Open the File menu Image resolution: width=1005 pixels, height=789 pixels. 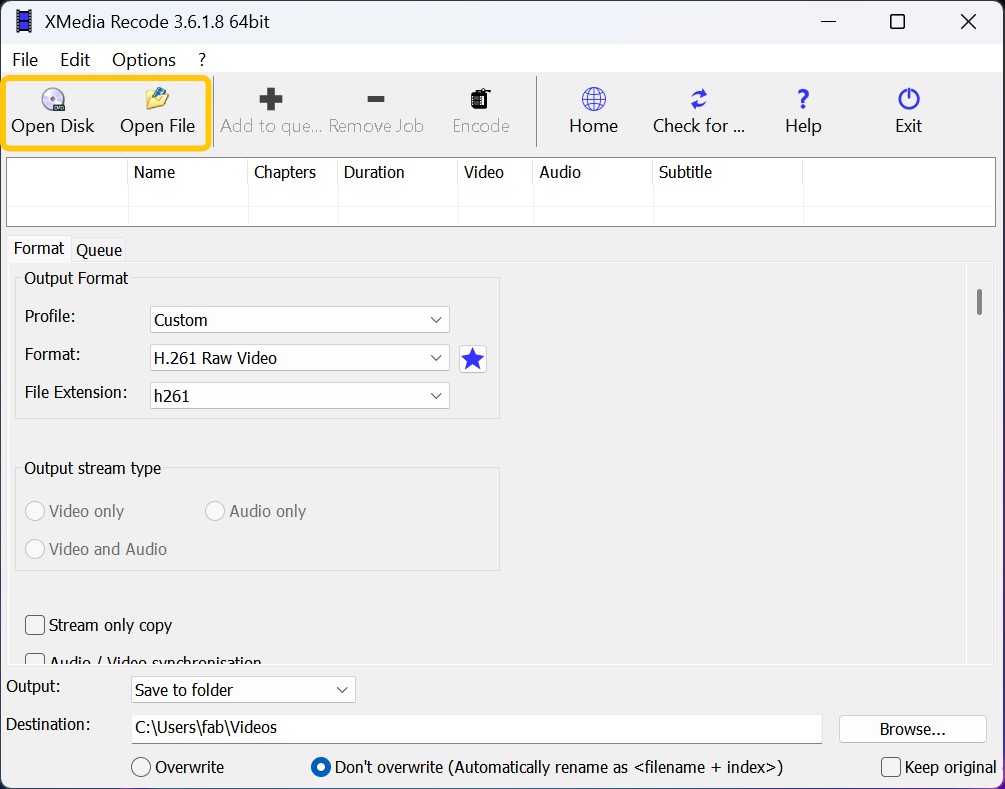pyautogui.click(x=24, y=59)
